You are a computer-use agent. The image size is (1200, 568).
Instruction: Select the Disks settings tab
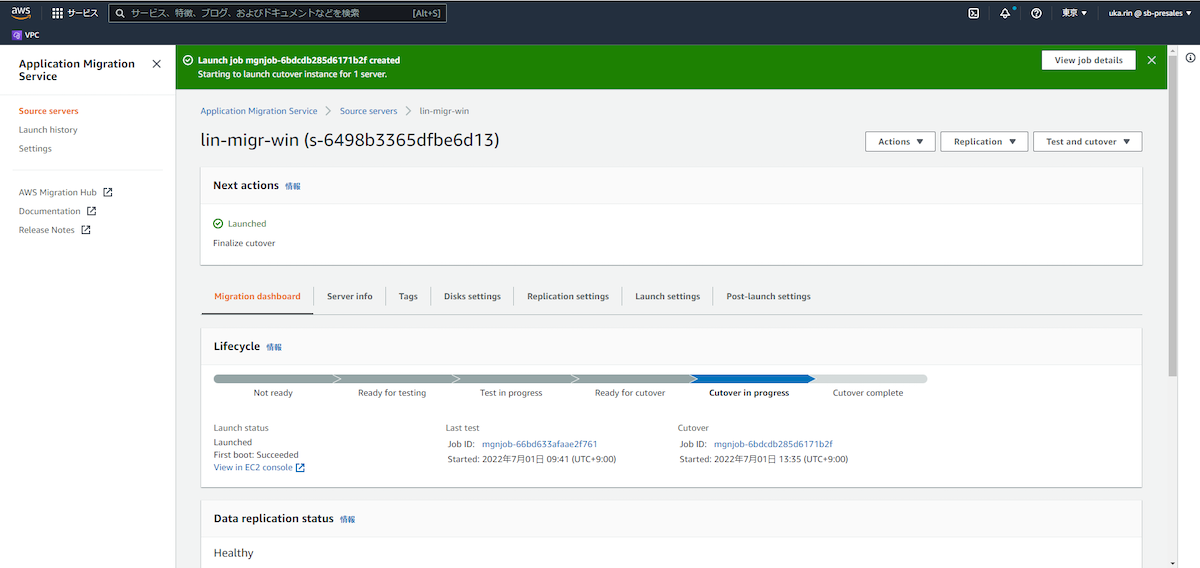[472, 297]
